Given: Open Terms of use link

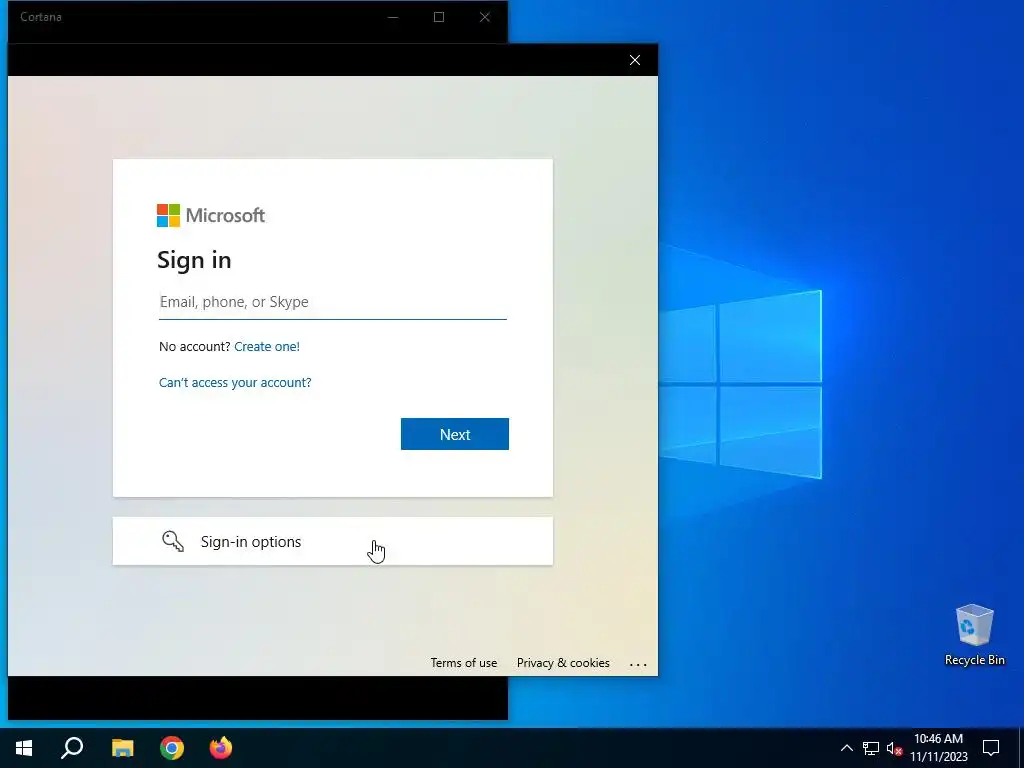Looking at the screenshot, I should coord(464,663).
